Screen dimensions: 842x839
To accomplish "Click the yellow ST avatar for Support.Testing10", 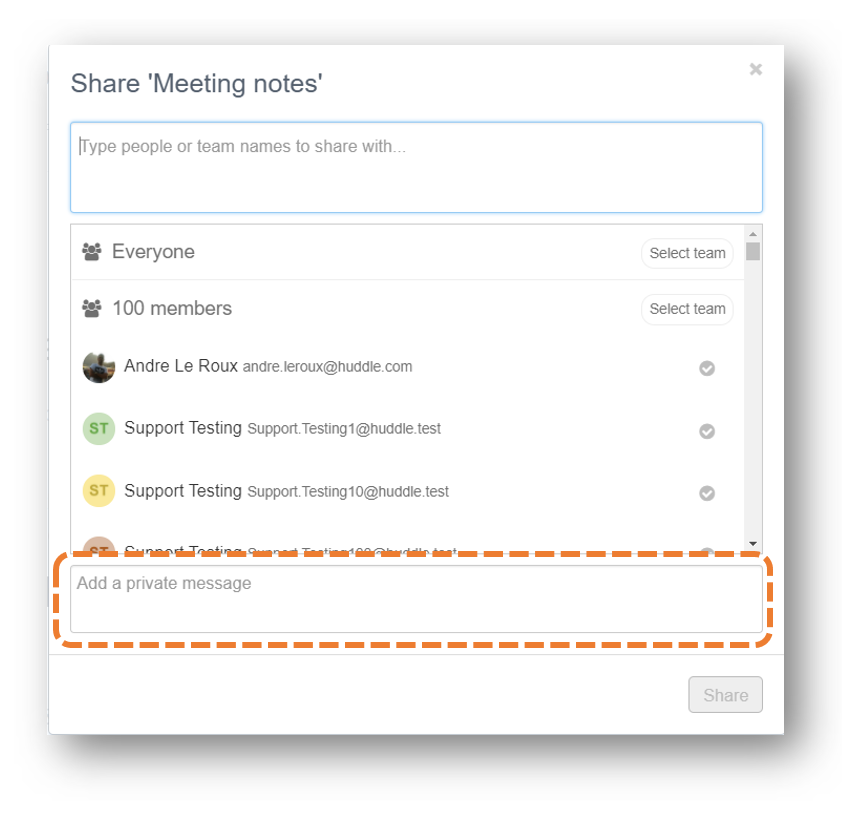I will 99,490.
